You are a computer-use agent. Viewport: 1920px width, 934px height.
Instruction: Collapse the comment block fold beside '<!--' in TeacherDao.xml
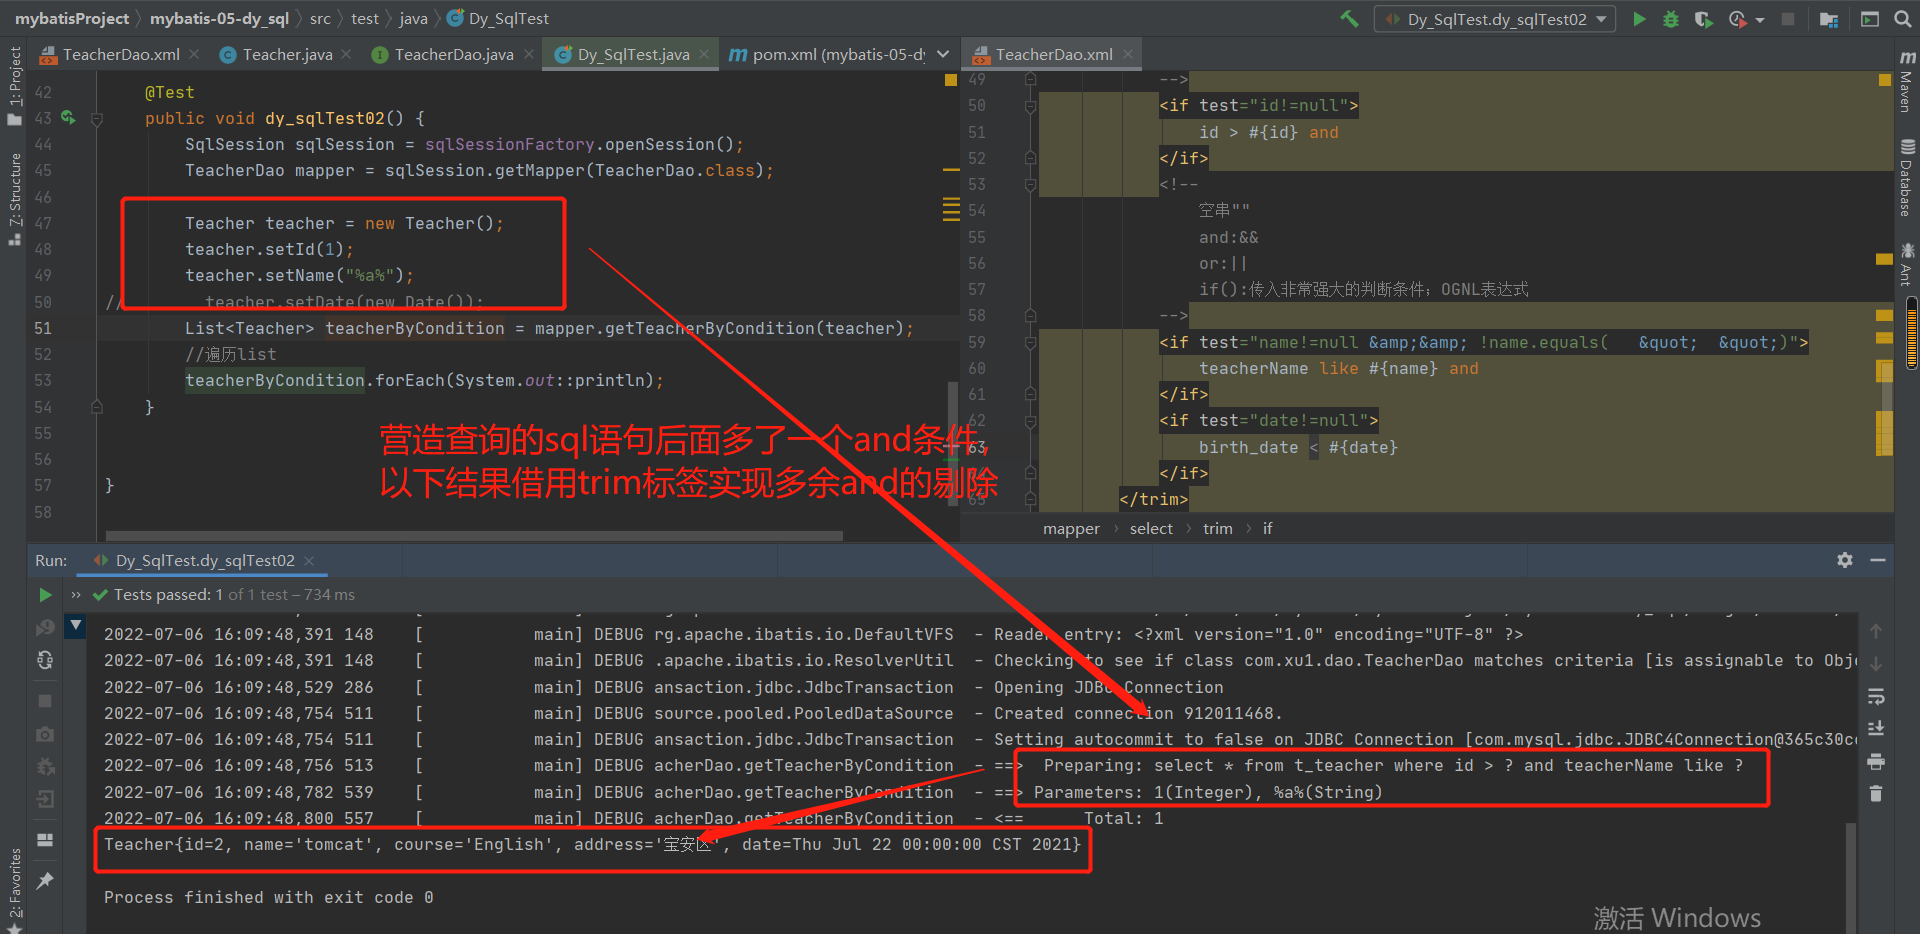tap(1030, 184)
